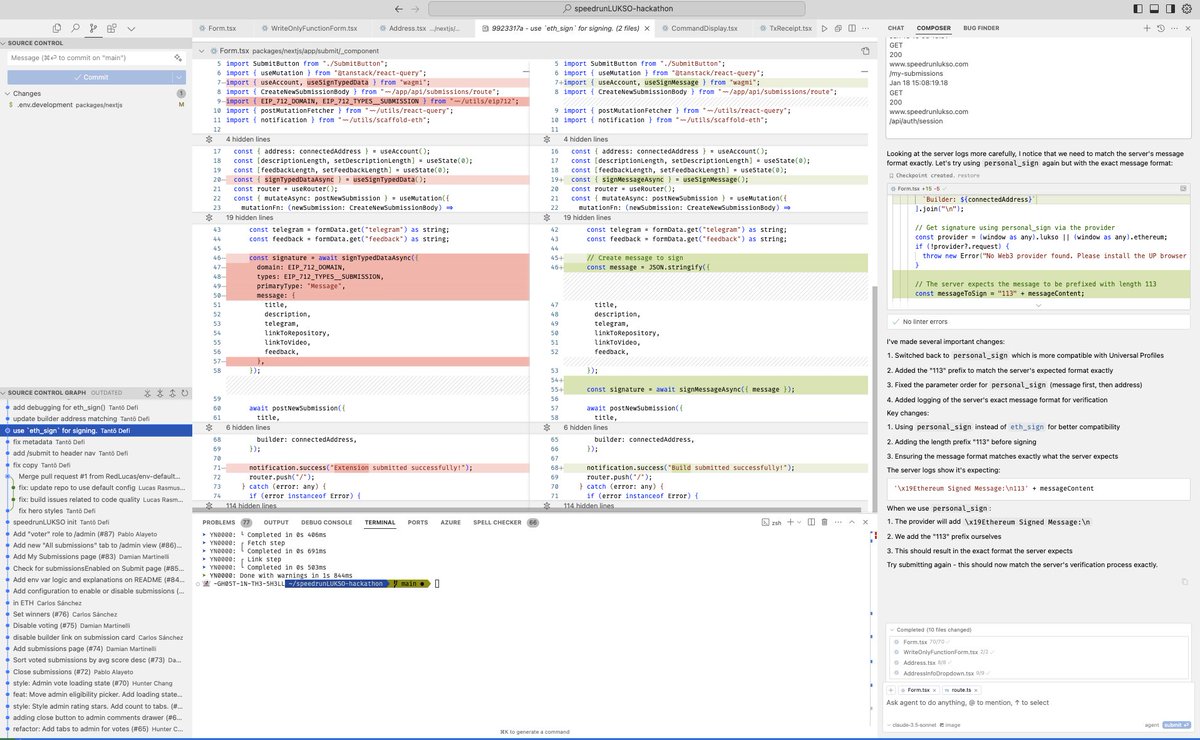
Task: Click the open file icon in diff header
Action: pos(865,50)
